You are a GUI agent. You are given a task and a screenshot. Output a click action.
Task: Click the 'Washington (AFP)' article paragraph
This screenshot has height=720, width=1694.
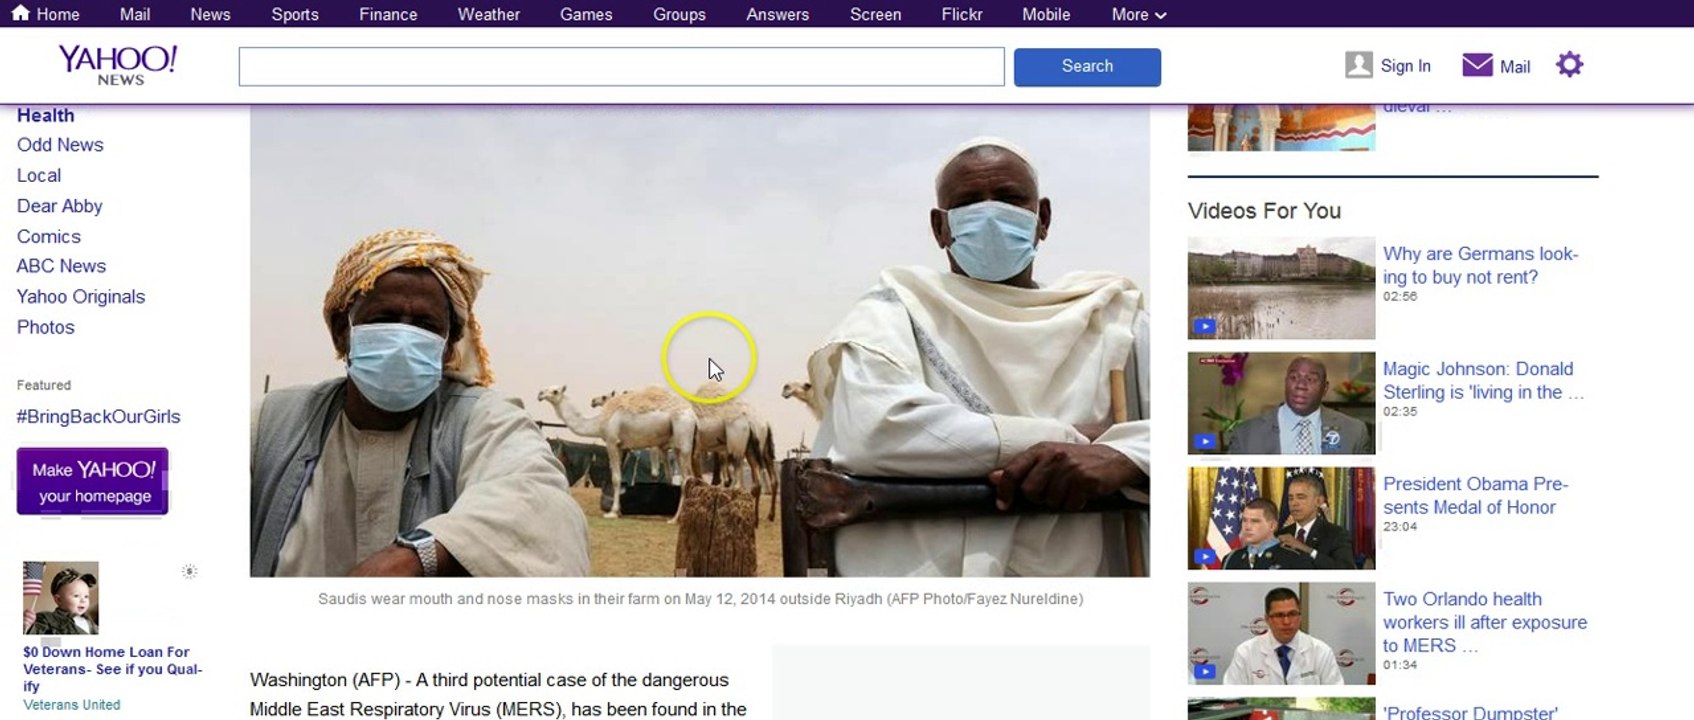(x=498, y=695)
